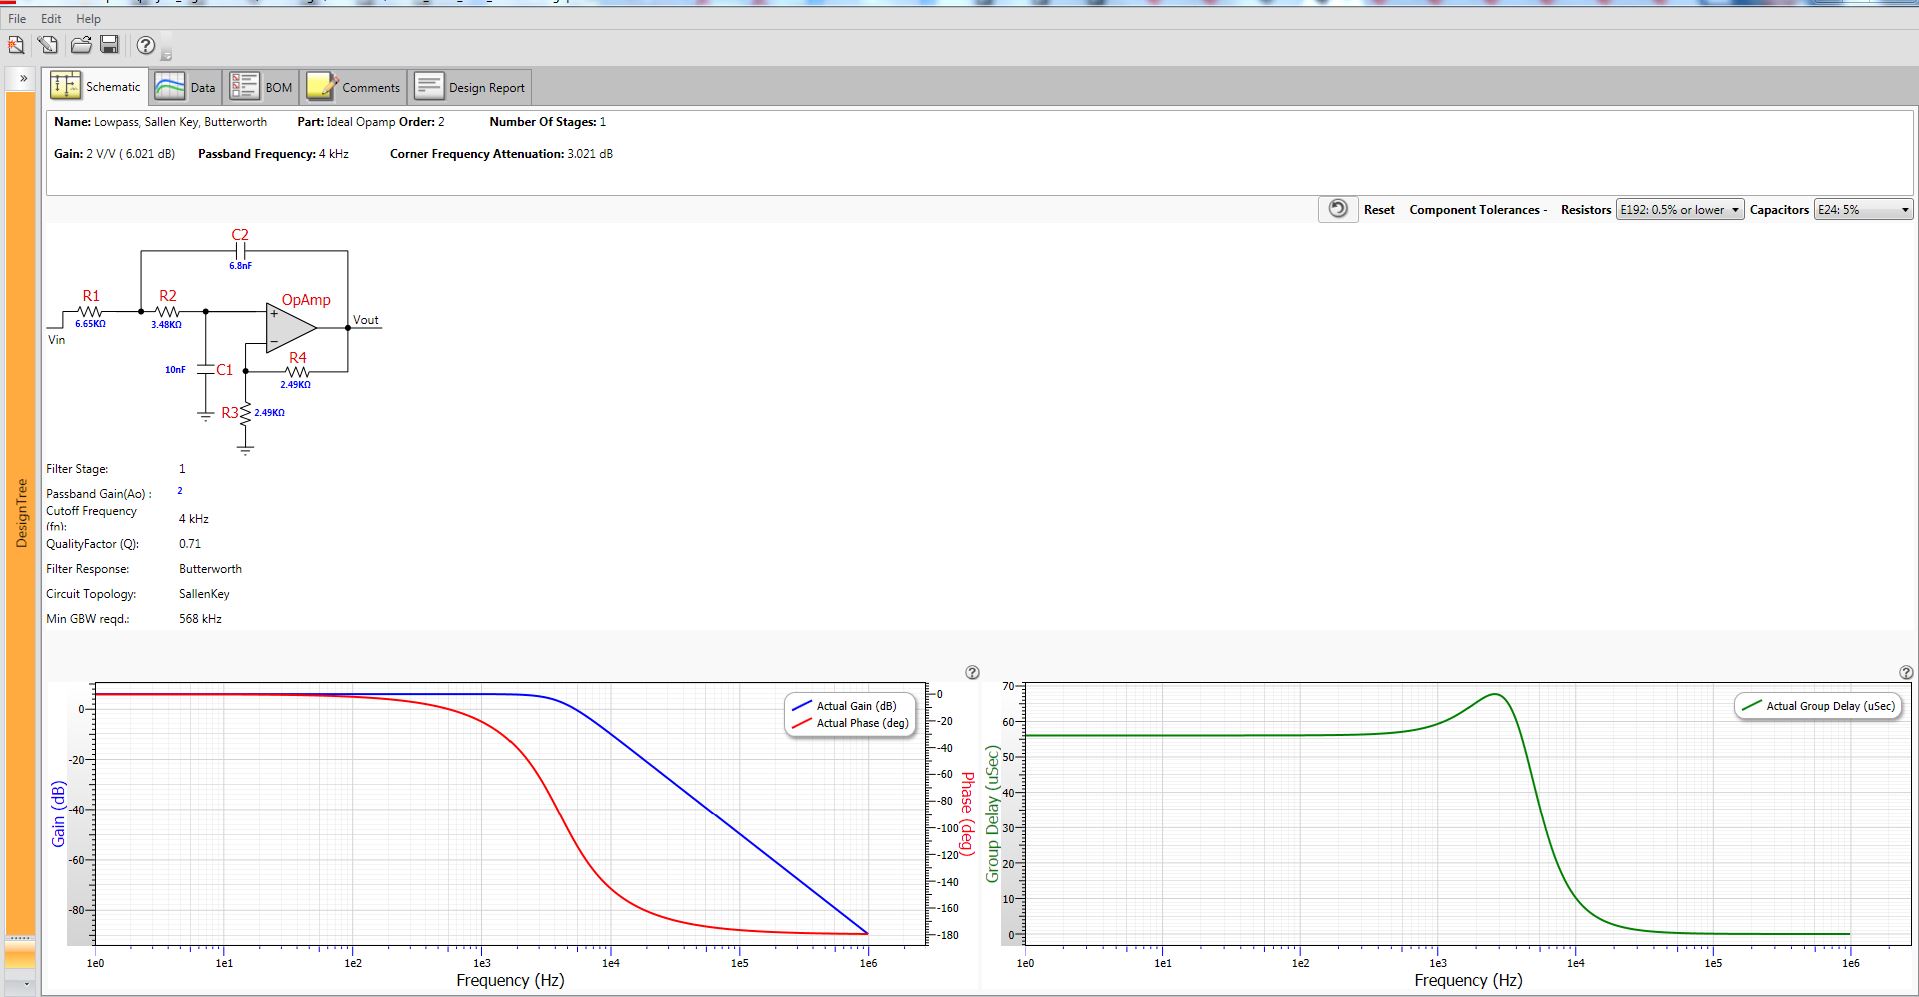The image size is (1919, 997).
Task: Save the current design with the disk icon
Action: [x=111, y=46]
